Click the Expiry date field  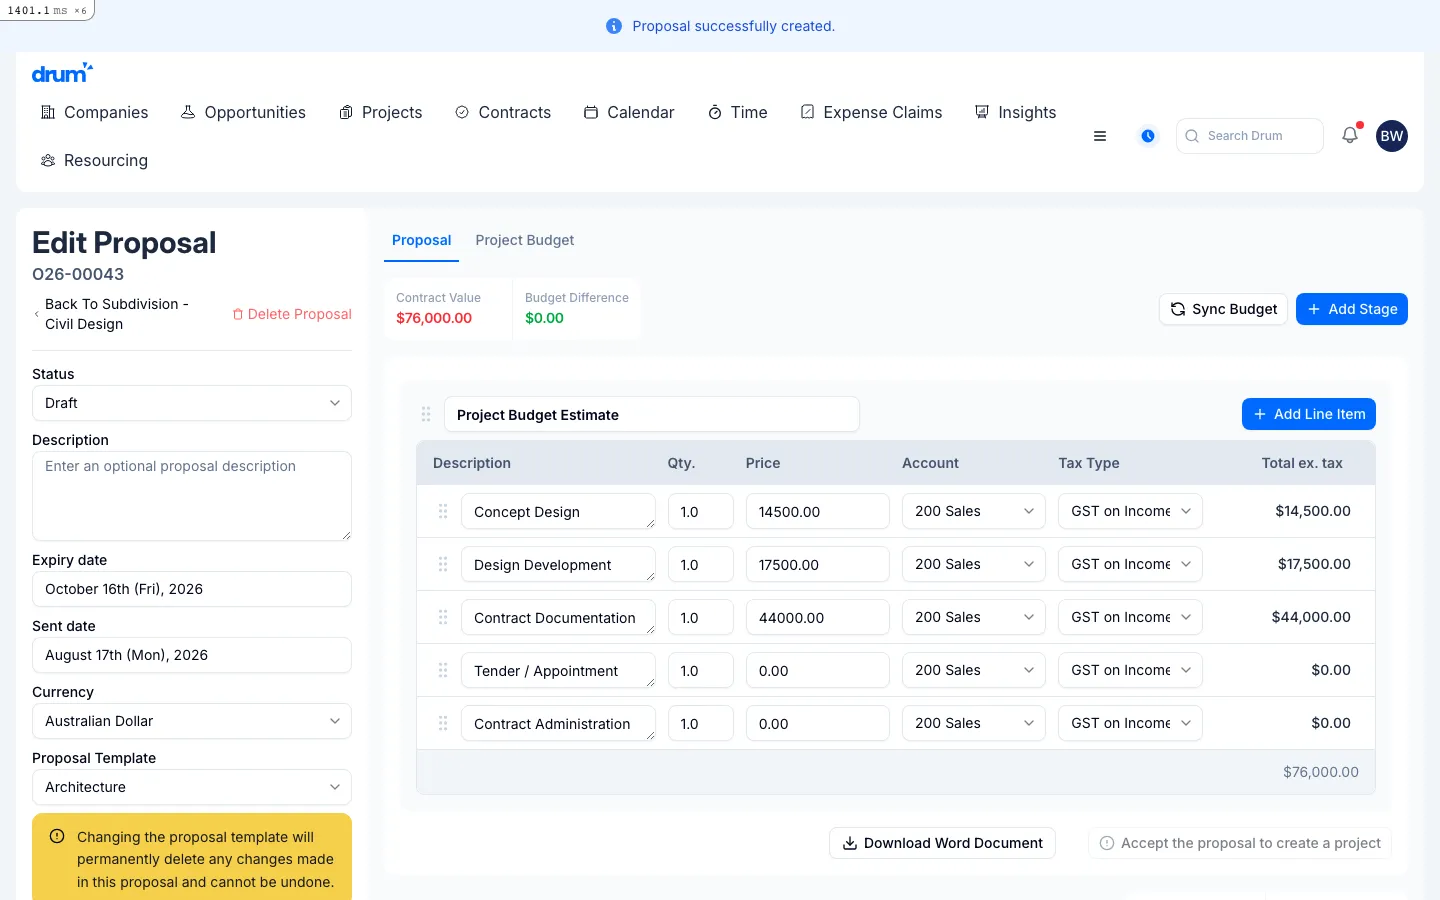click(x=192, y=589)
